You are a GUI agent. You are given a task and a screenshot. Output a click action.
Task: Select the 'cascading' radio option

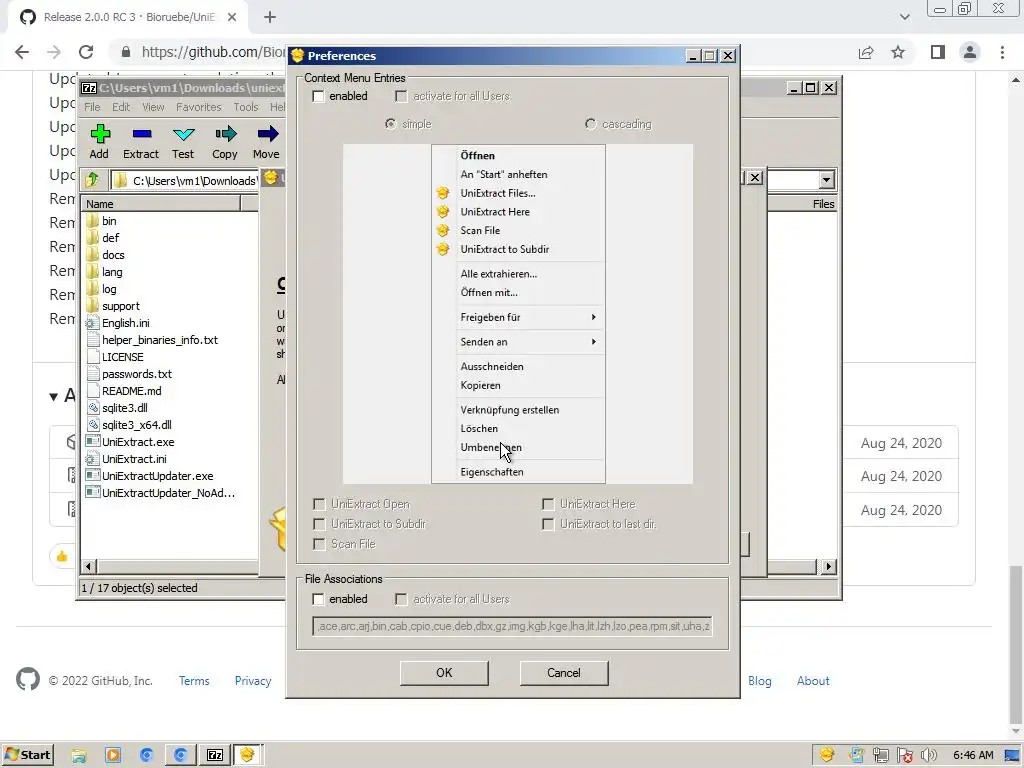(590, 124)
